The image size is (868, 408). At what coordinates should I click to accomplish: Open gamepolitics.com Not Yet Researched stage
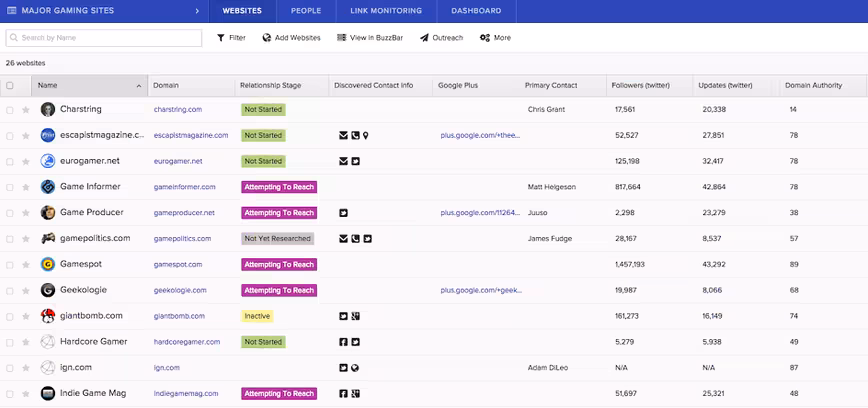[x=277, y=239]
